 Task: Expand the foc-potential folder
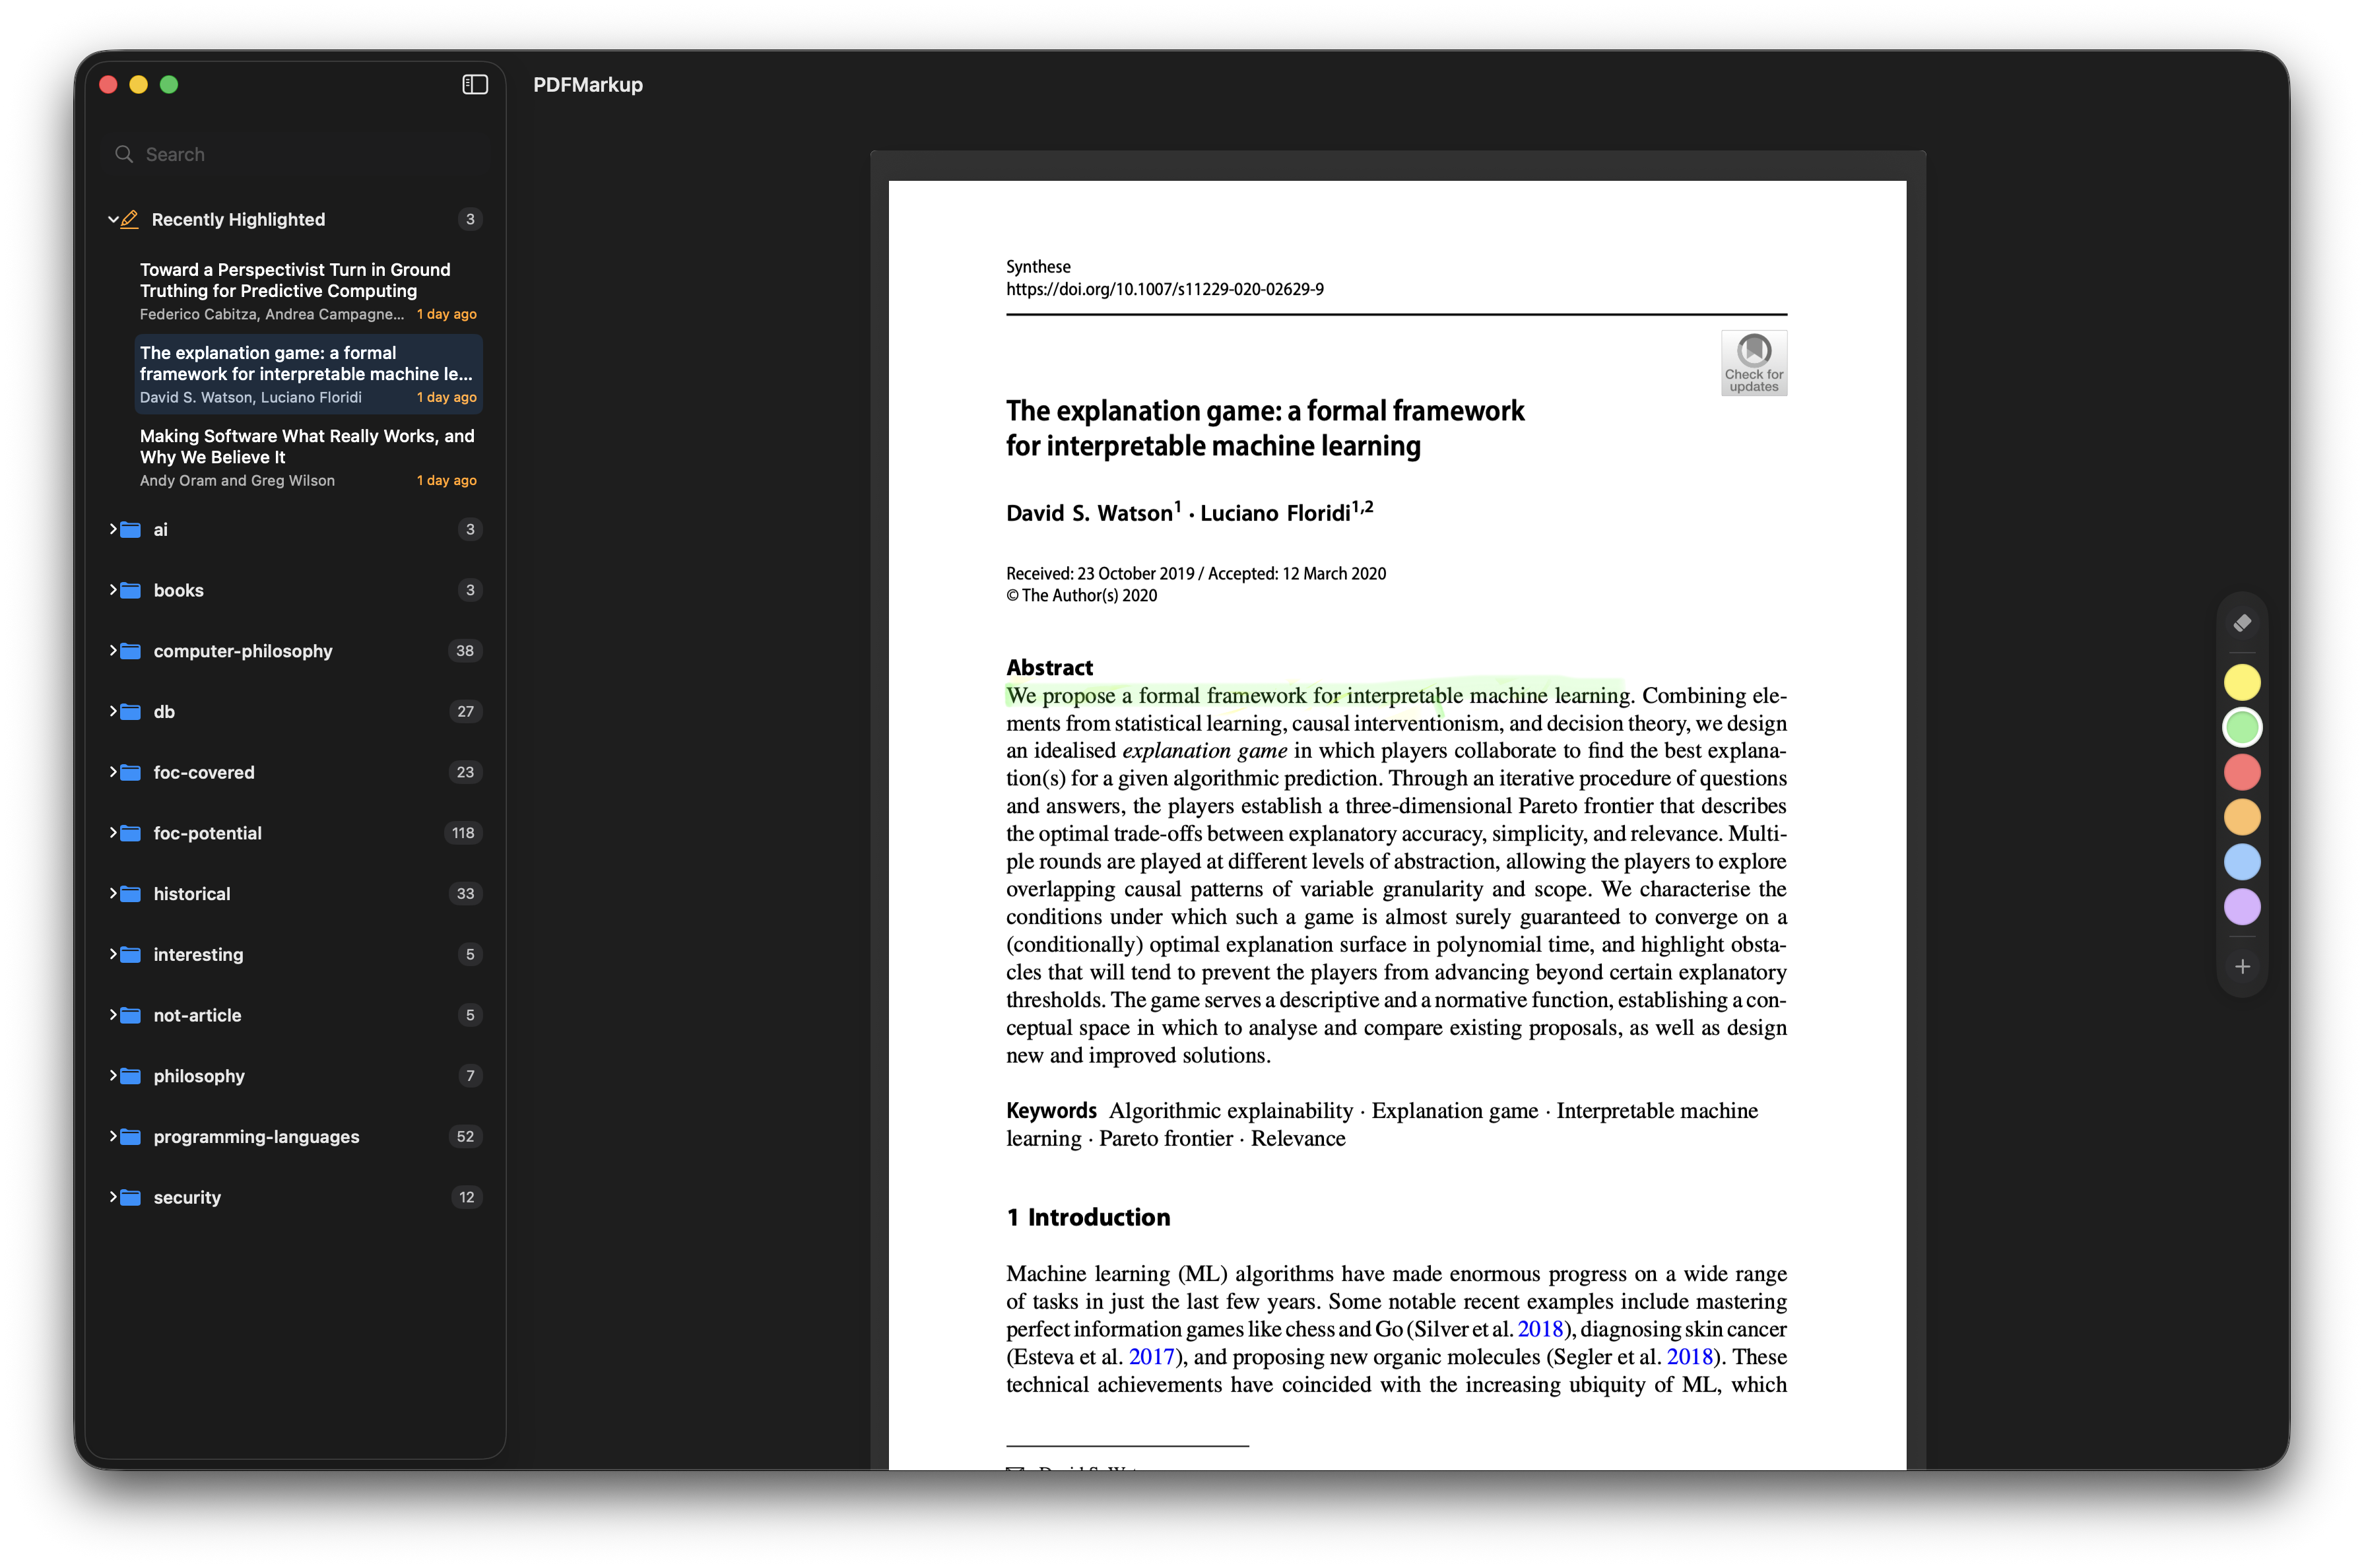(x=113, y=832)
